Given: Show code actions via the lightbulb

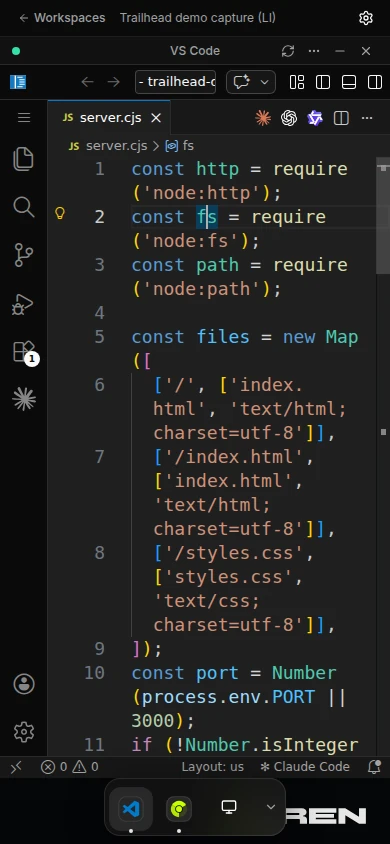Looking at the screenshot, I should (60, 214).
